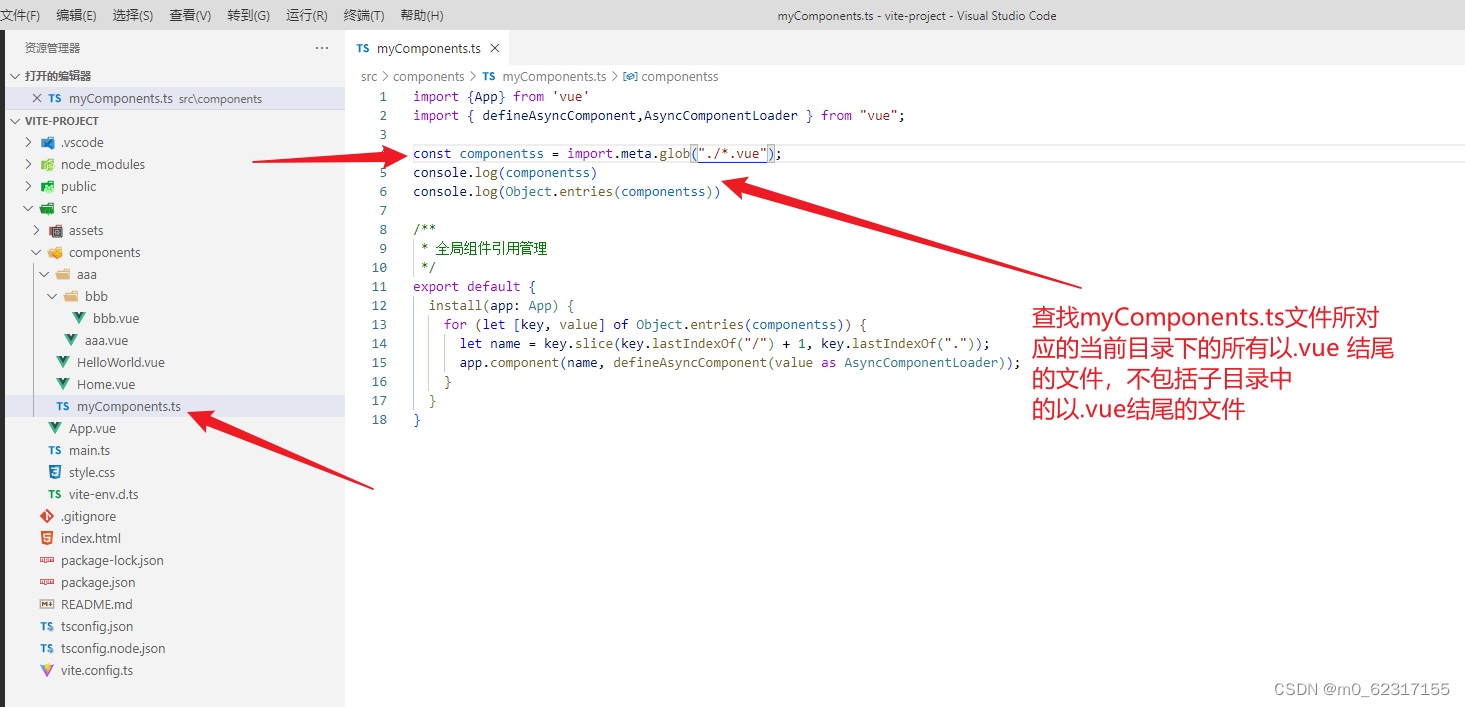Image resolution: width=1465 pixels, height=707 pixels.
Task: Click the public folder icon
Action: point(47,187)
